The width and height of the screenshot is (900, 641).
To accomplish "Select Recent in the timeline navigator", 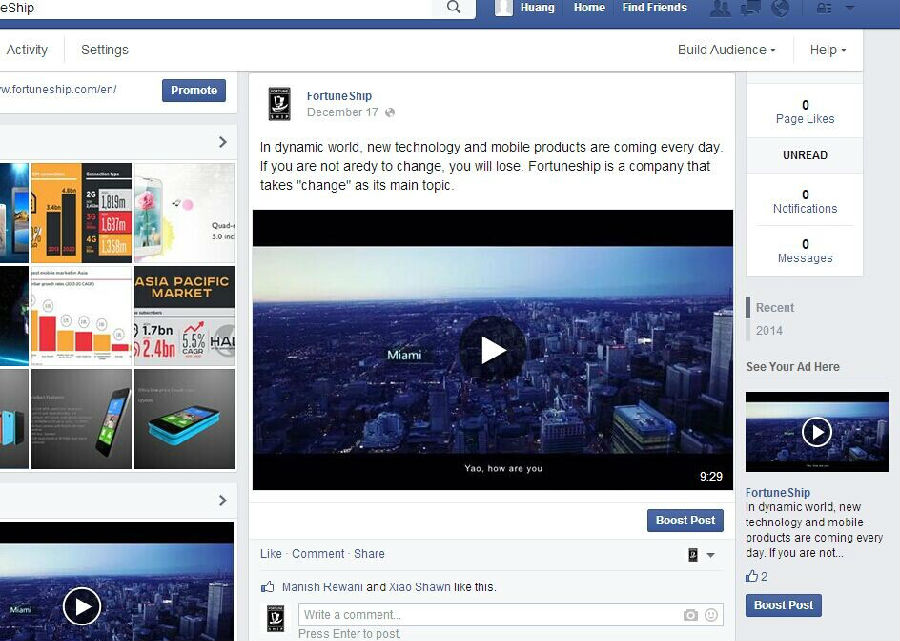I will click(775, 308).
